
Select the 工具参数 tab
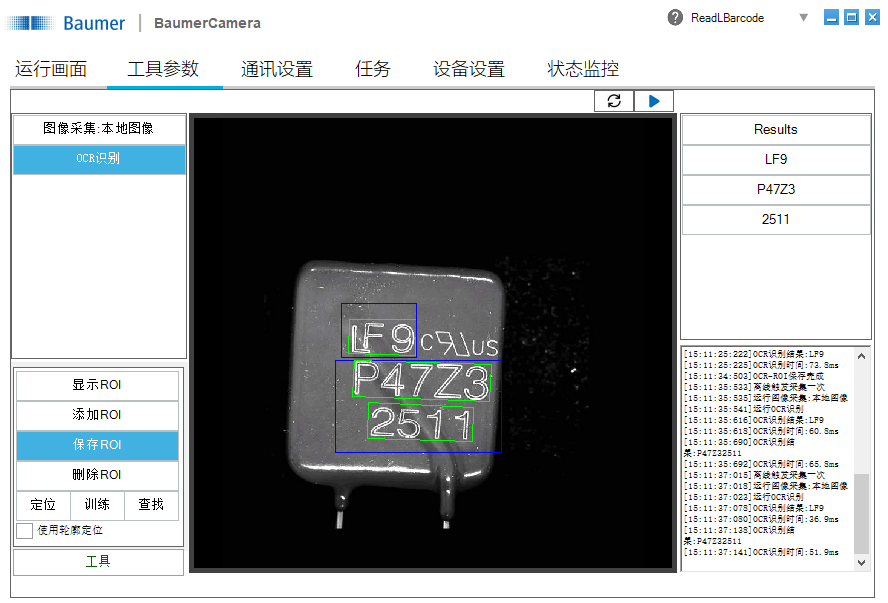[x=163, y=69]
